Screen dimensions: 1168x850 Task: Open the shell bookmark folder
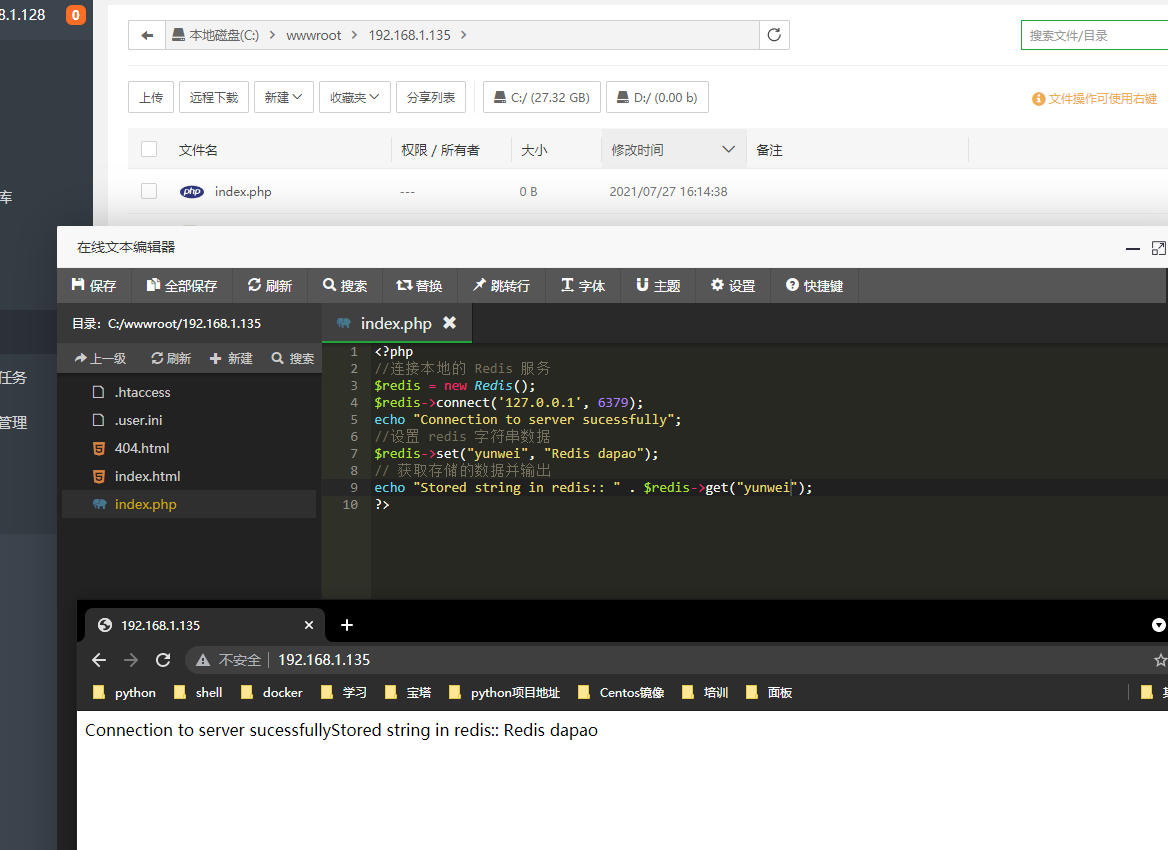(x=198, y=692)
